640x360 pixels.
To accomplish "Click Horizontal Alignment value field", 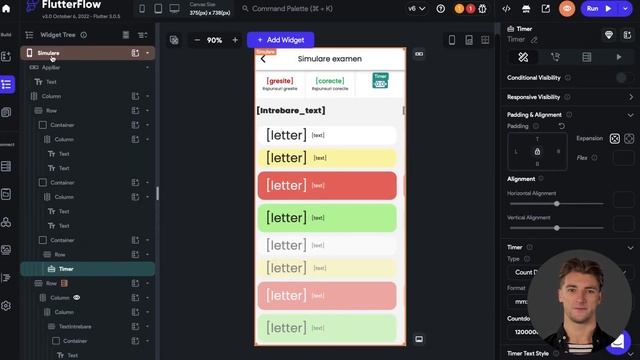I will click(624, 200).
